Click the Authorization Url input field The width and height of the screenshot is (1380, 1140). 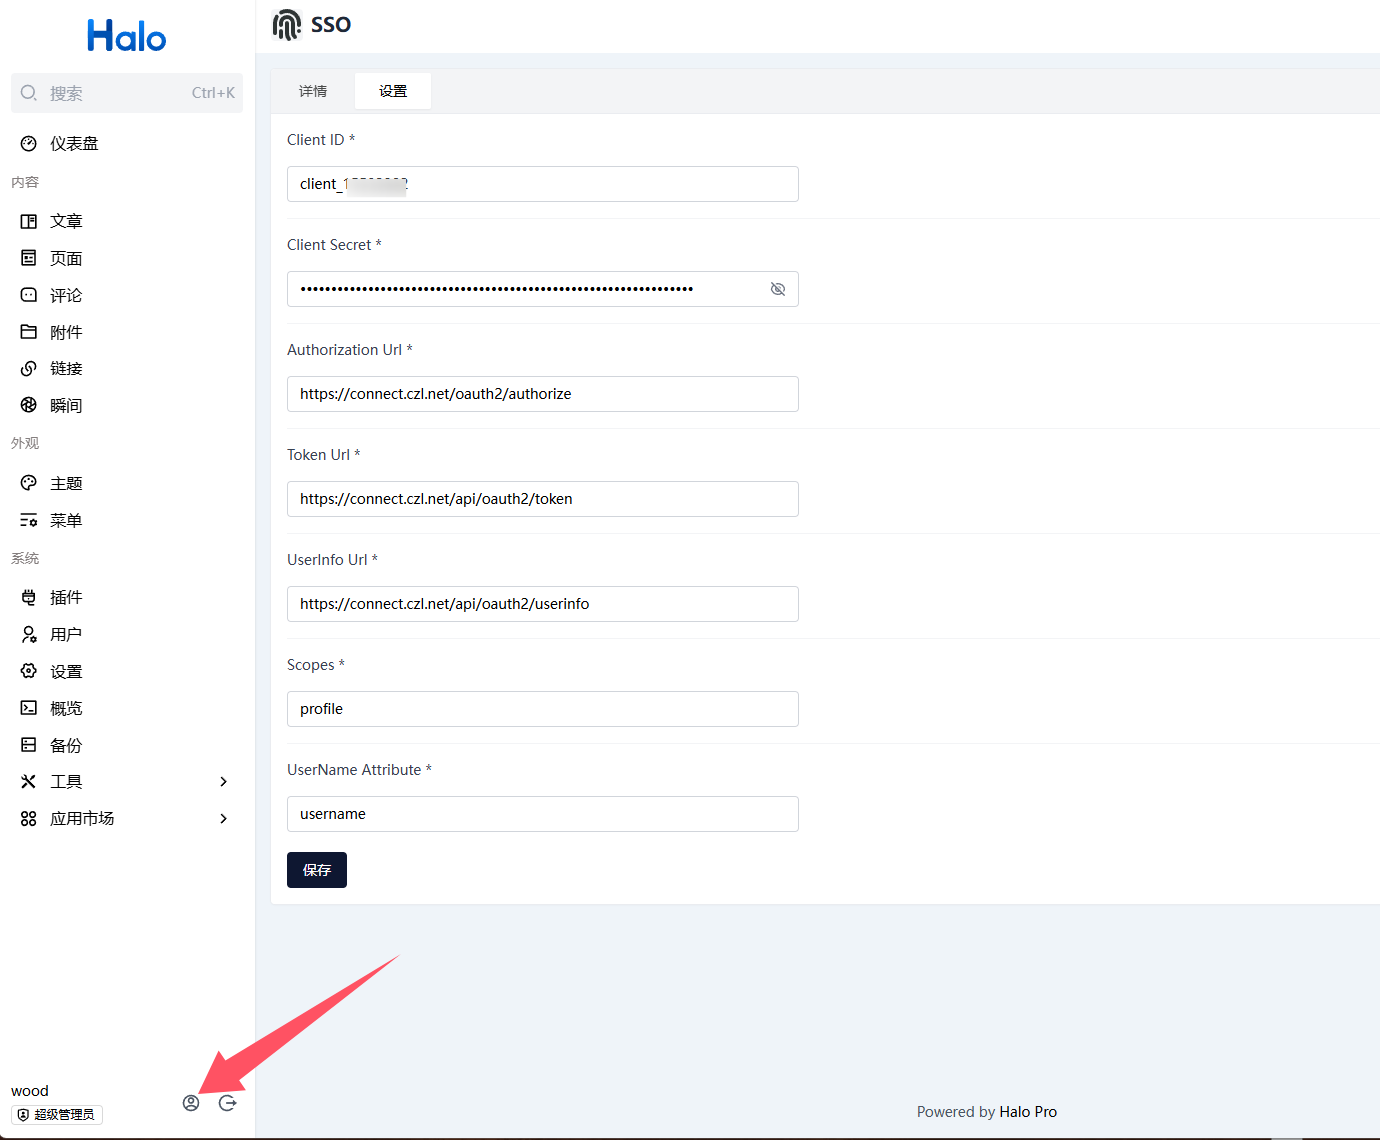coord(543,394)
